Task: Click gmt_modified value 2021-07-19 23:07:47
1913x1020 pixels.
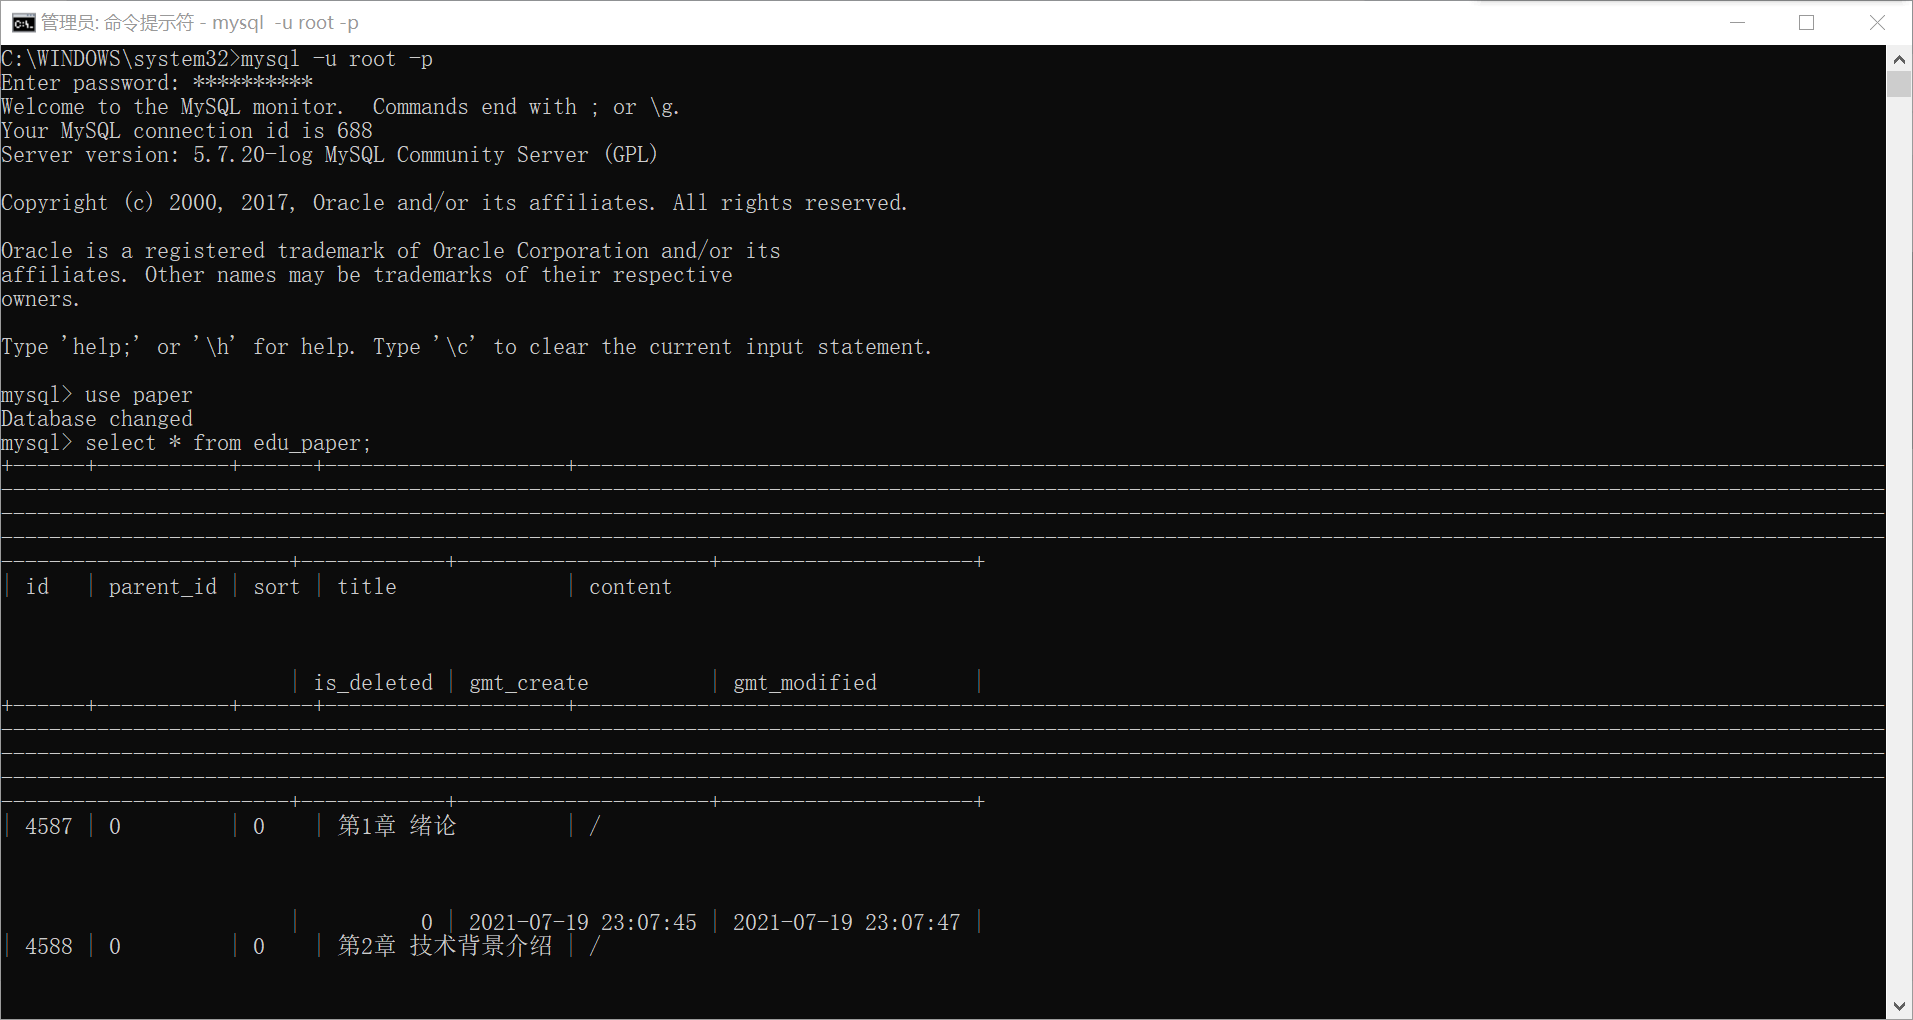Action: 847,923
